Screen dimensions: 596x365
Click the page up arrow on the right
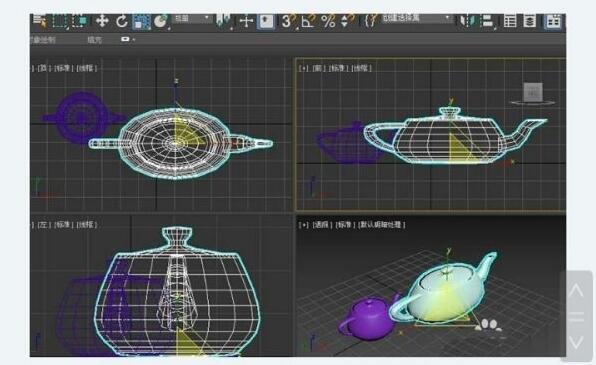[x=576, y=290]
